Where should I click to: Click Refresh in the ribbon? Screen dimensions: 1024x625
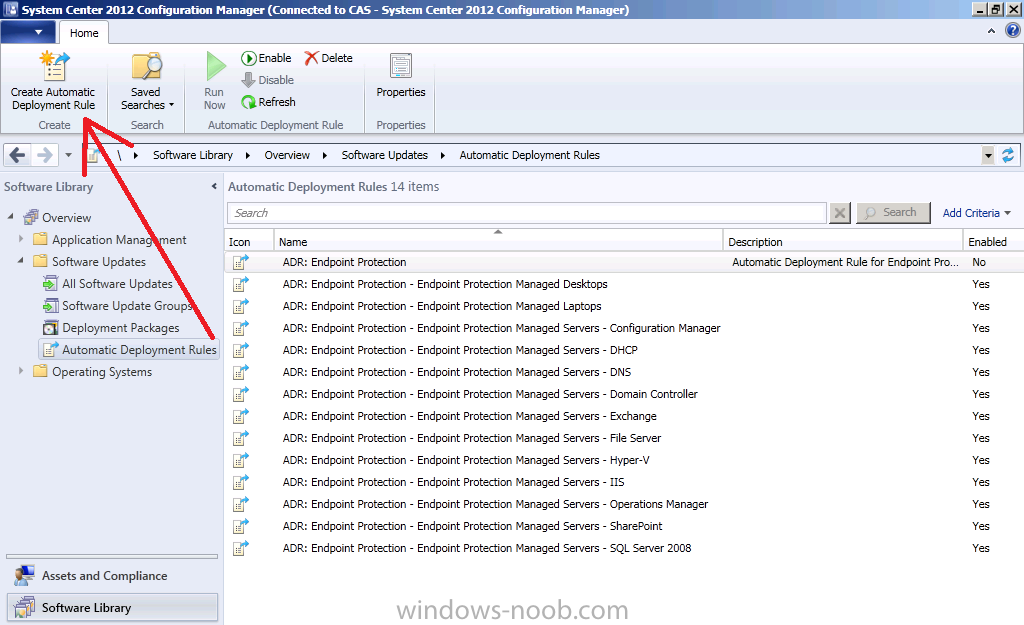pos(268,102)
